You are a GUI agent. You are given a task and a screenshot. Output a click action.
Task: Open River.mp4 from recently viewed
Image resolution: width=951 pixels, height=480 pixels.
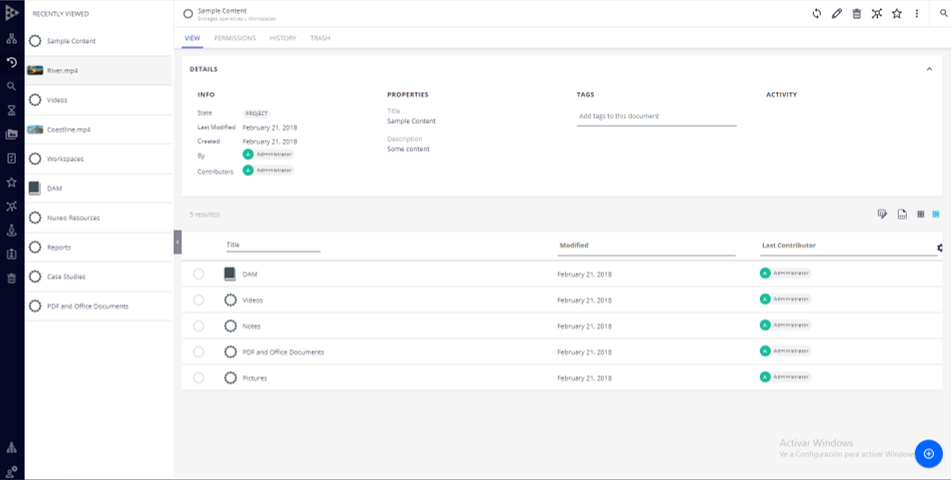(63, 71)
